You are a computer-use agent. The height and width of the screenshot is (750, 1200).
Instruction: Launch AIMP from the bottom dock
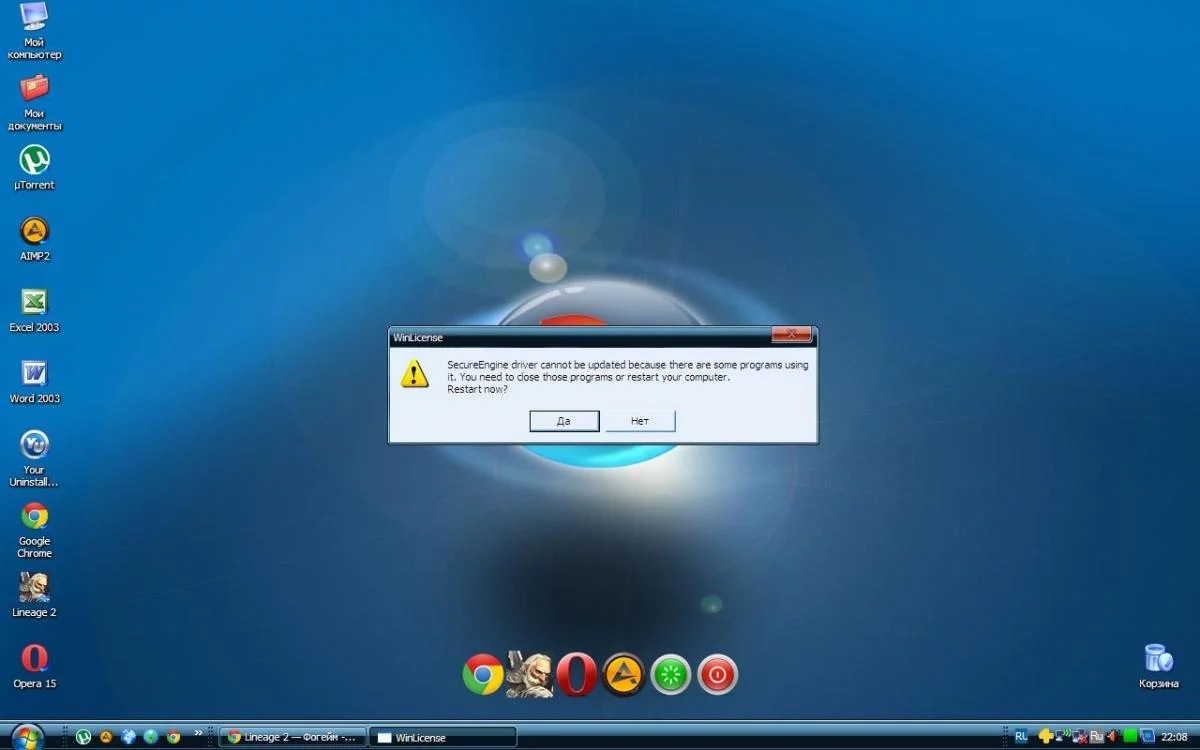click(623, 675)
